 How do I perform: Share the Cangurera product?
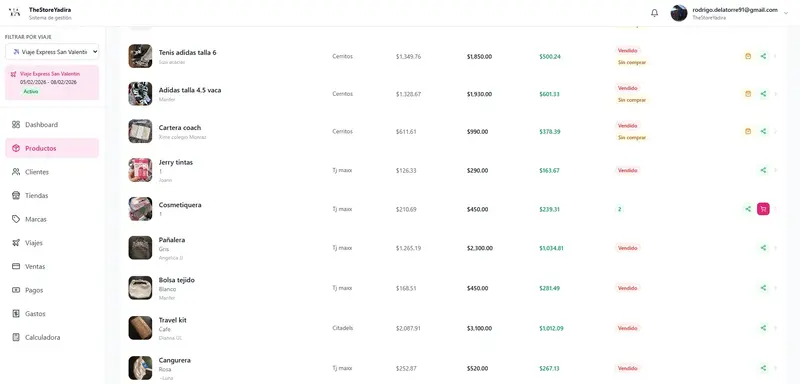click(x=763, y=368)
